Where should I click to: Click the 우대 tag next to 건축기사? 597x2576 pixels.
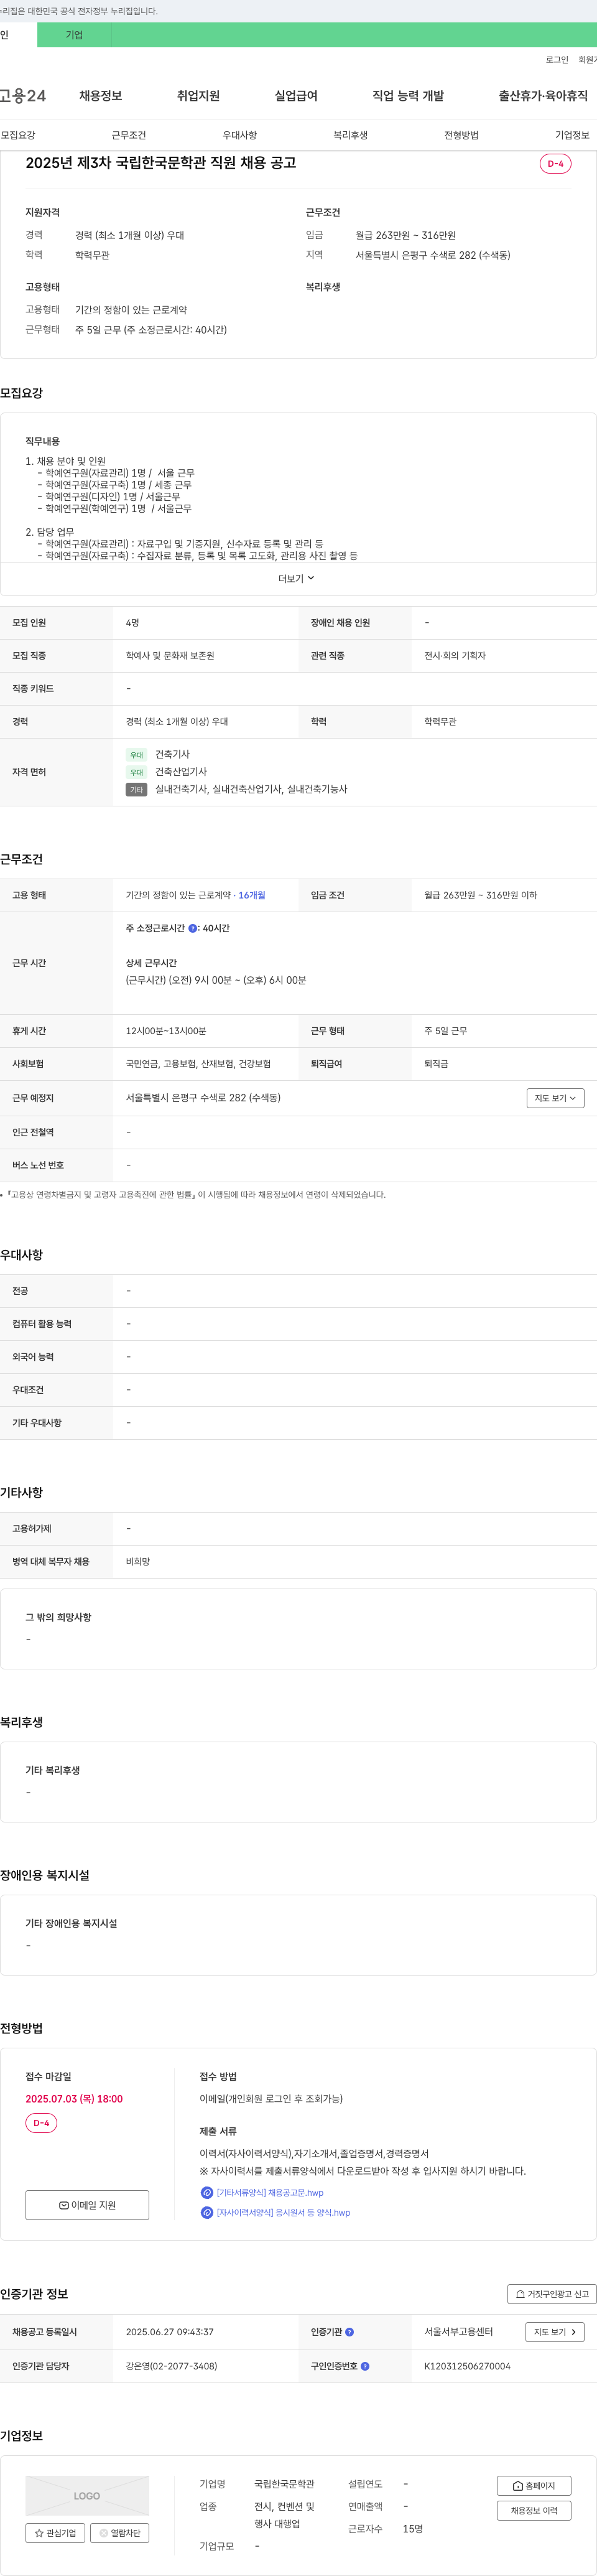136,755
